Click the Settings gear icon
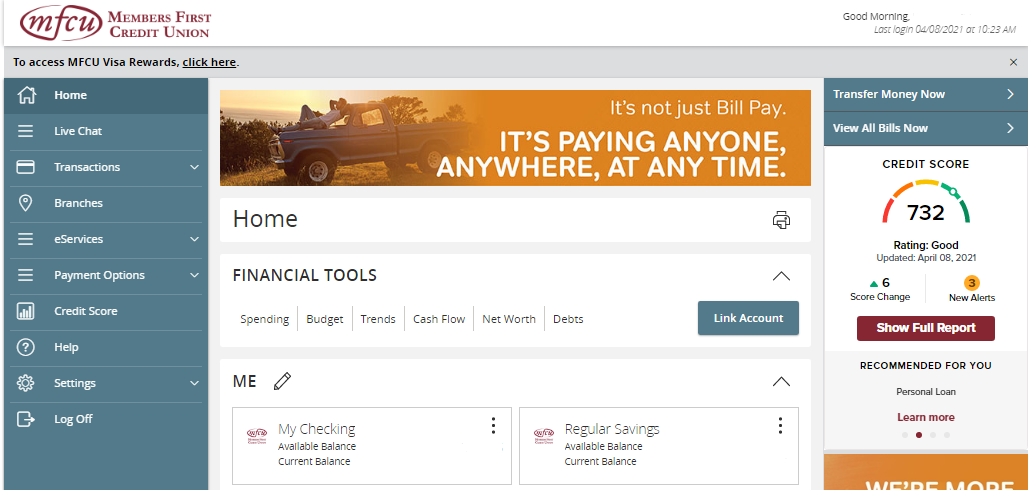Viewport: 1028px width, 490px height. click(x=26, y=383)
